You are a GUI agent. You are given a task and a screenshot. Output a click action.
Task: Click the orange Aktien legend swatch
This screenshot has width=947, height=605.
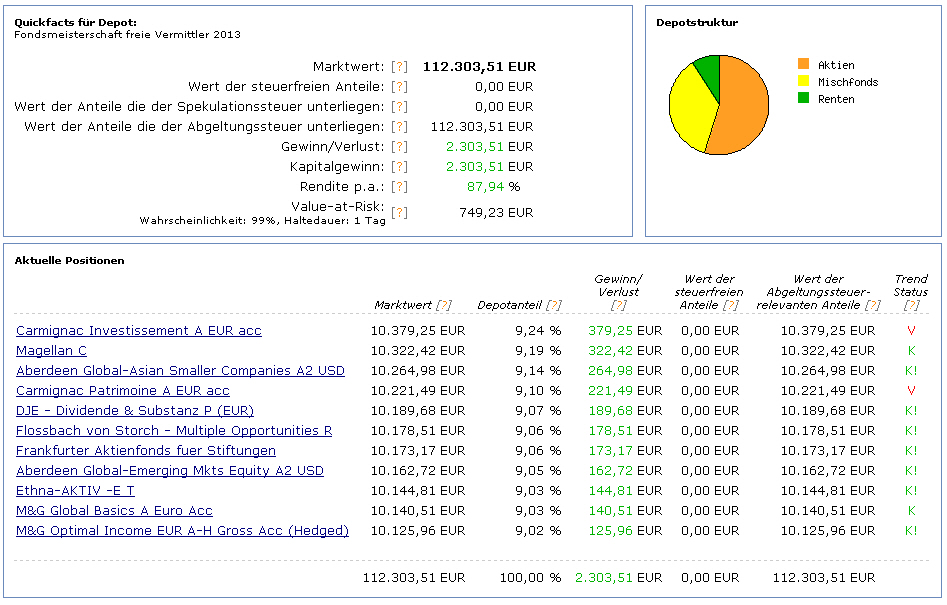tap(804, 65)
